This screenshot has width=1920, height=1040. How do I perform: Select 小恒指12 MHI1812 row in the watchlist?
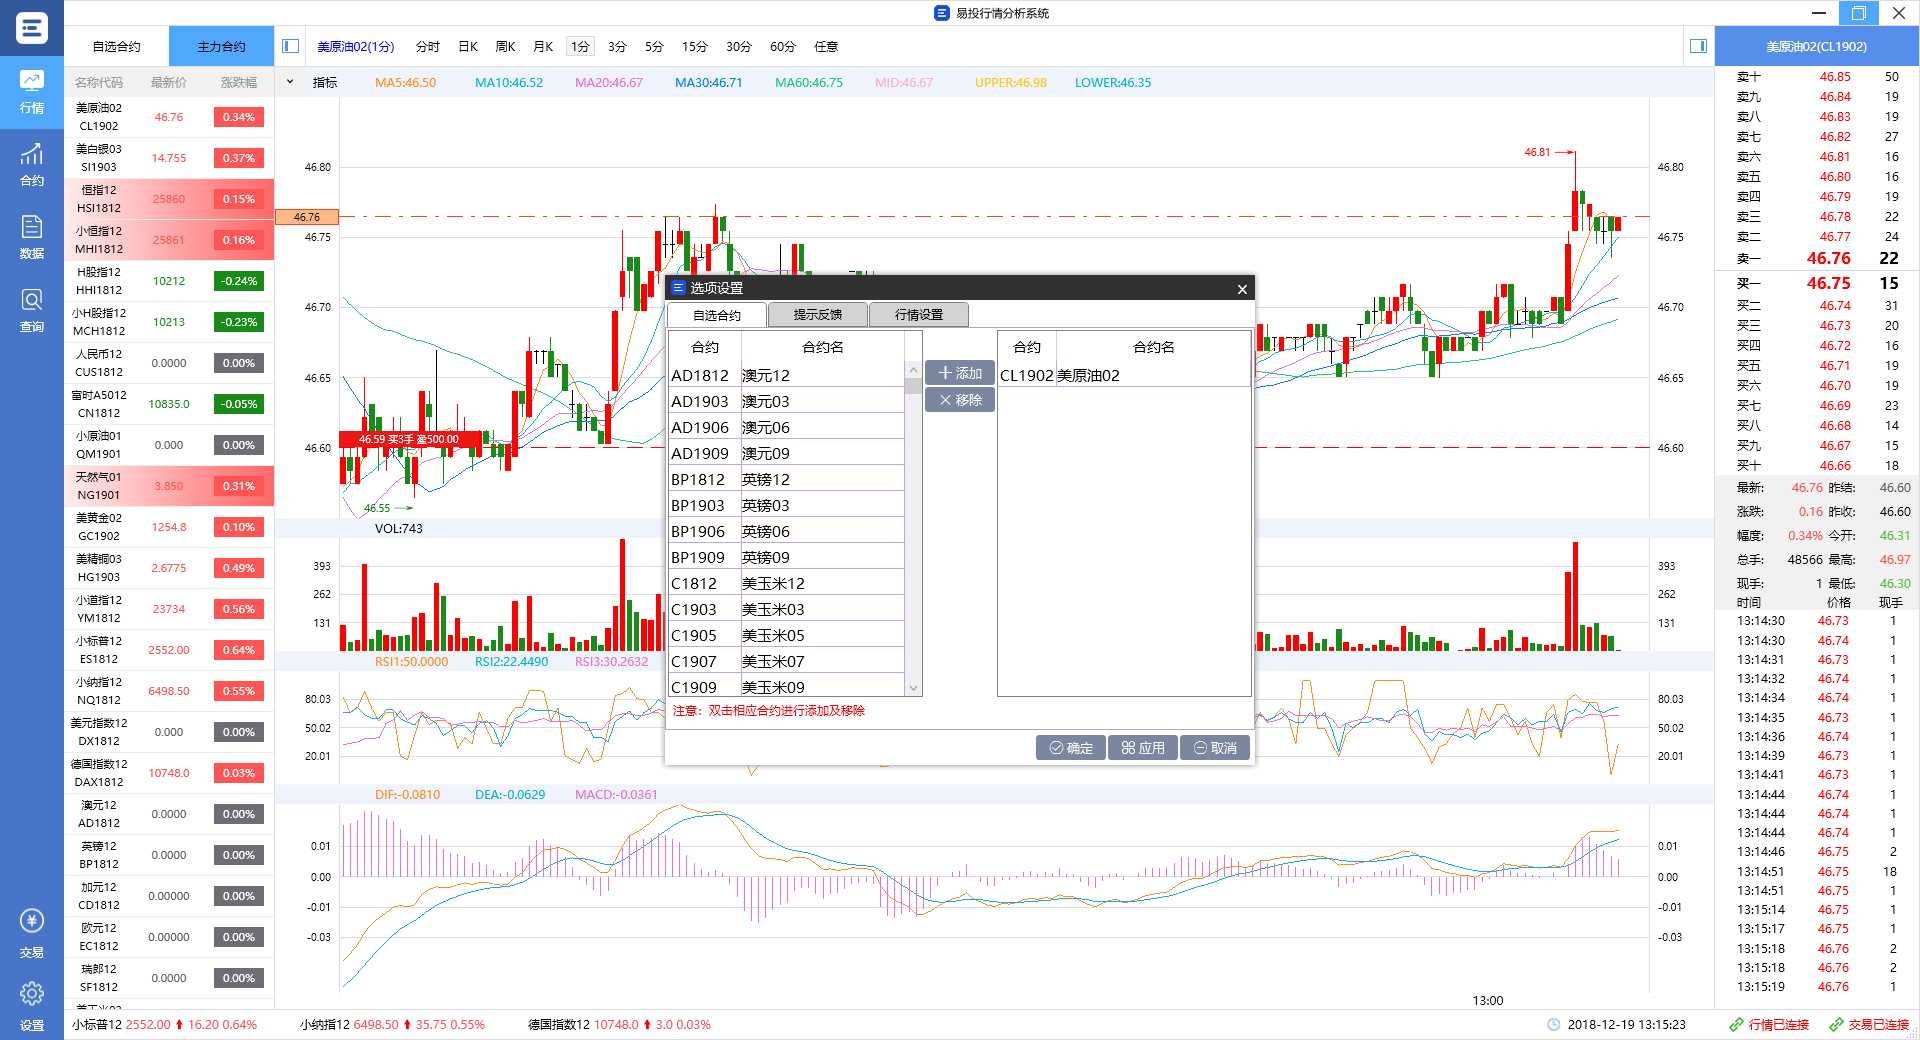pos(169,240)
